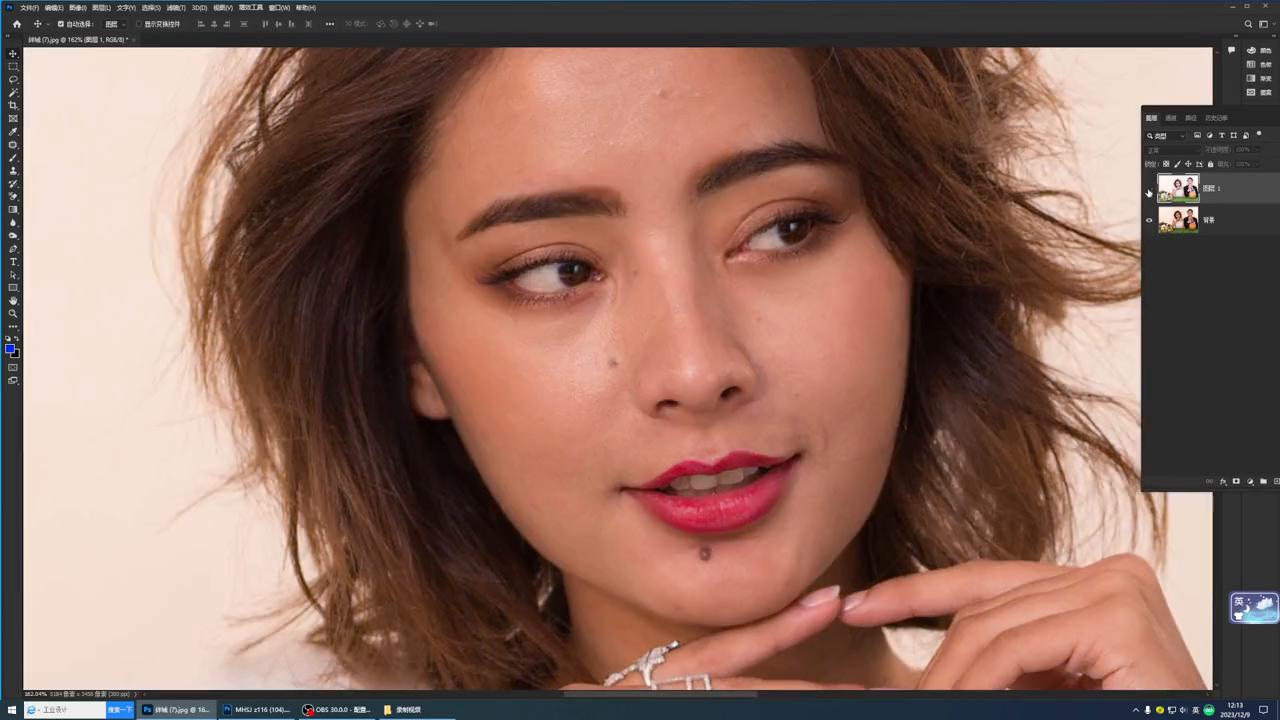The height and width of the screenshot is (720, 1280).
Task: Set the blue foreground color swatch
Action: [x=10, y=348]
